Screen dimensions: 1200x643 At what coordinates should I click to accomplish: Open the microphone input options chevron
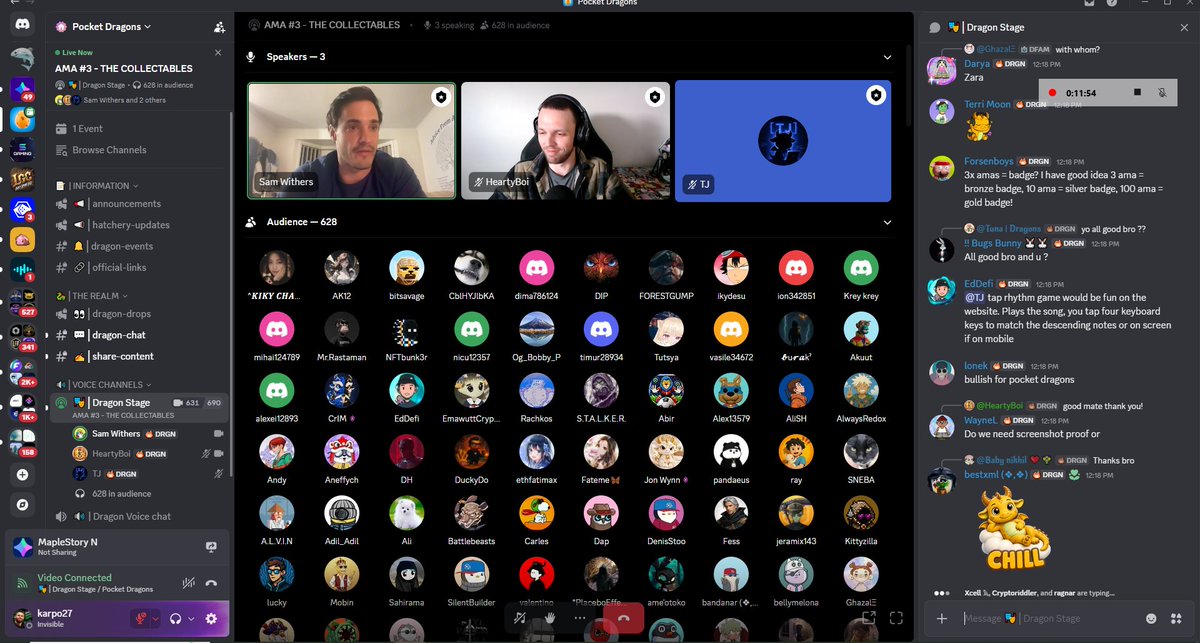click(x=155, y=619)
